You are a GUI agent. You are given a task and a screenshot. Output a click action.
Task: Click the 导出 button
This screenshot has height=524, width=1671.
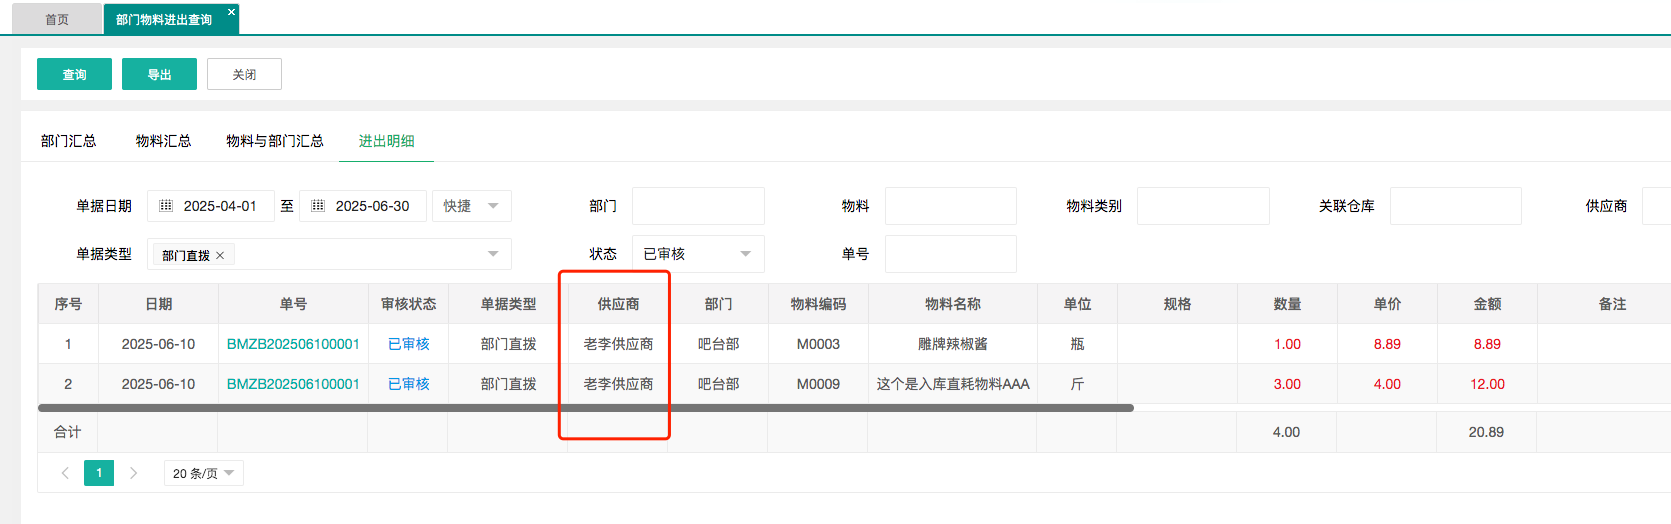[159, 74]
